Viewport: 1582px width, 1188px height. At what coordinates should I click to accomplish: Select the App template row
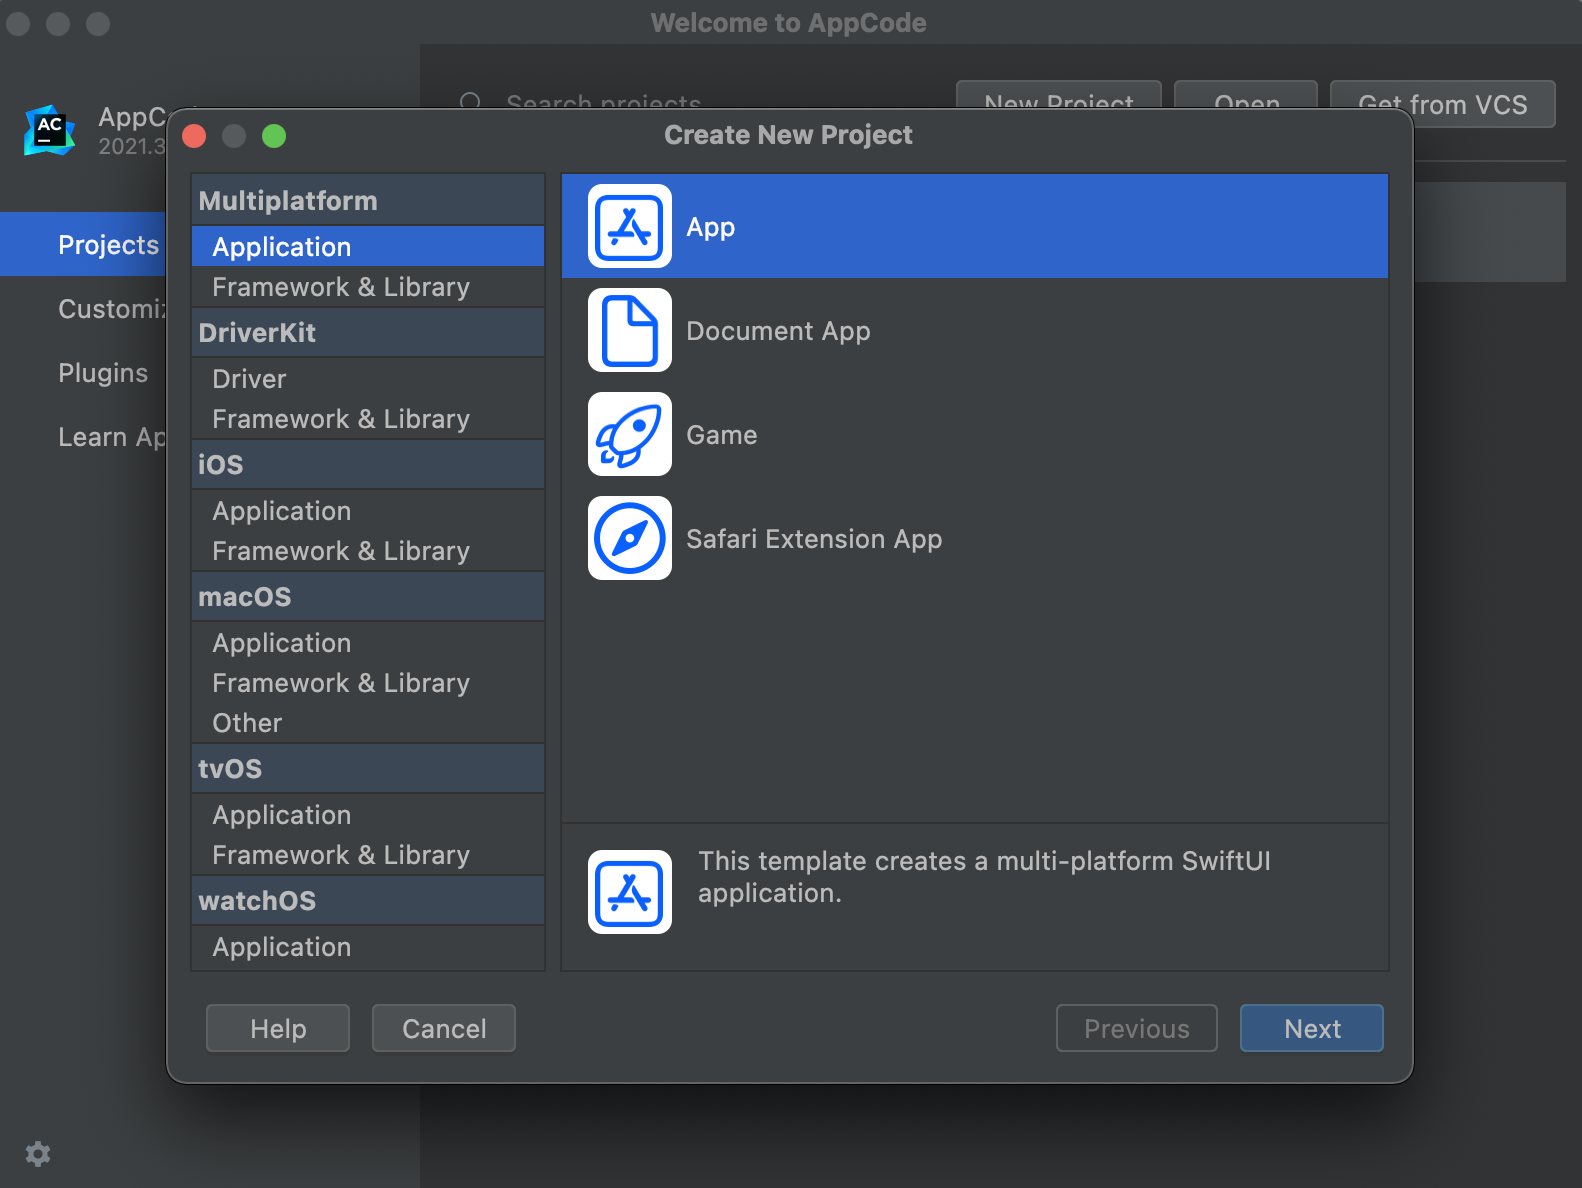(975, 226)
